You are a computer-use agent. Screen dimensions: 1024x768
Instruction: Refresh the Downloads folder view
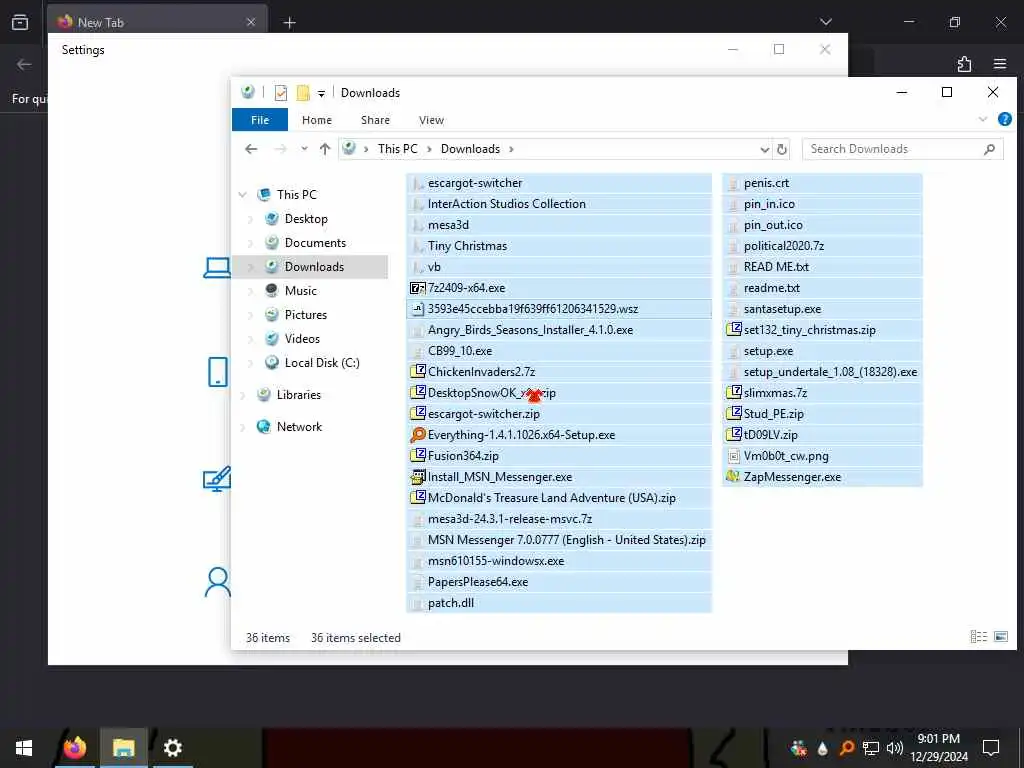tap(782, 149)
